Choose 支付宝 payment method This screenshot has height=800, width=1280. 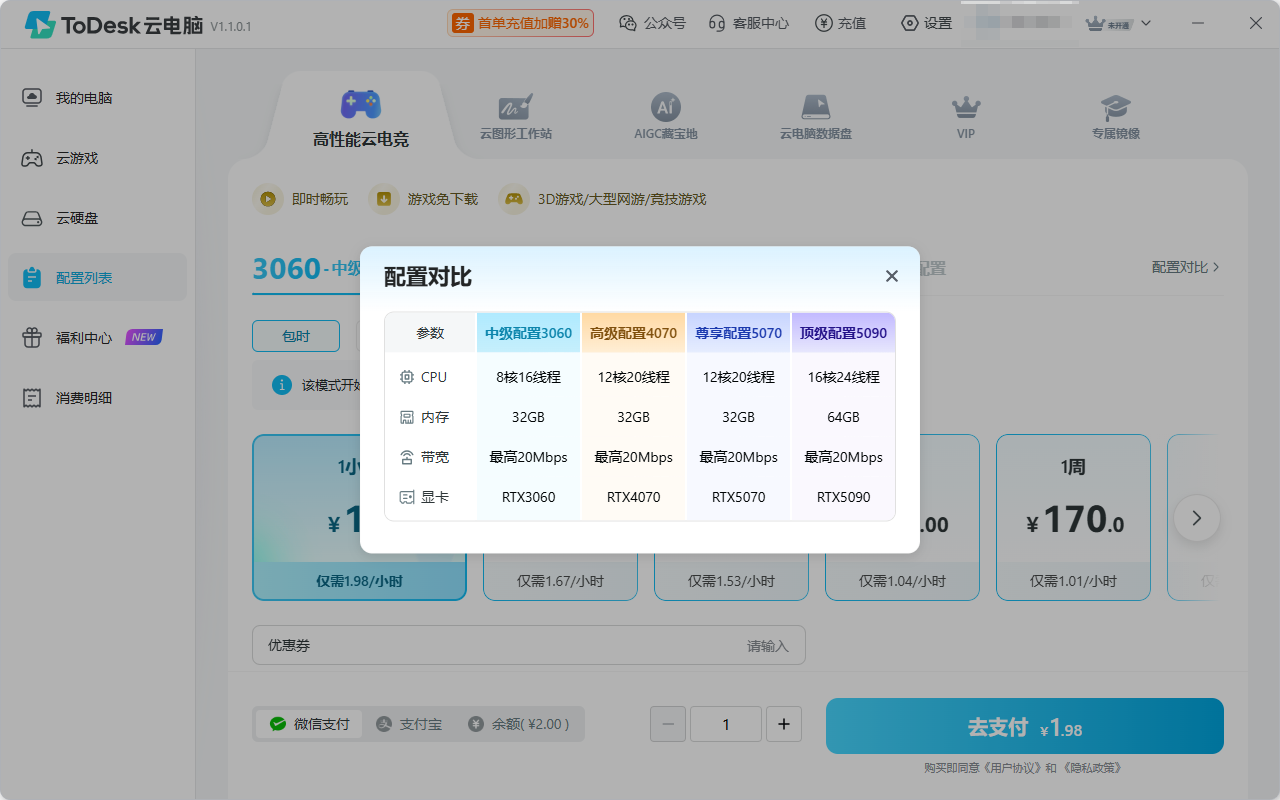click(x=408, y=724)
